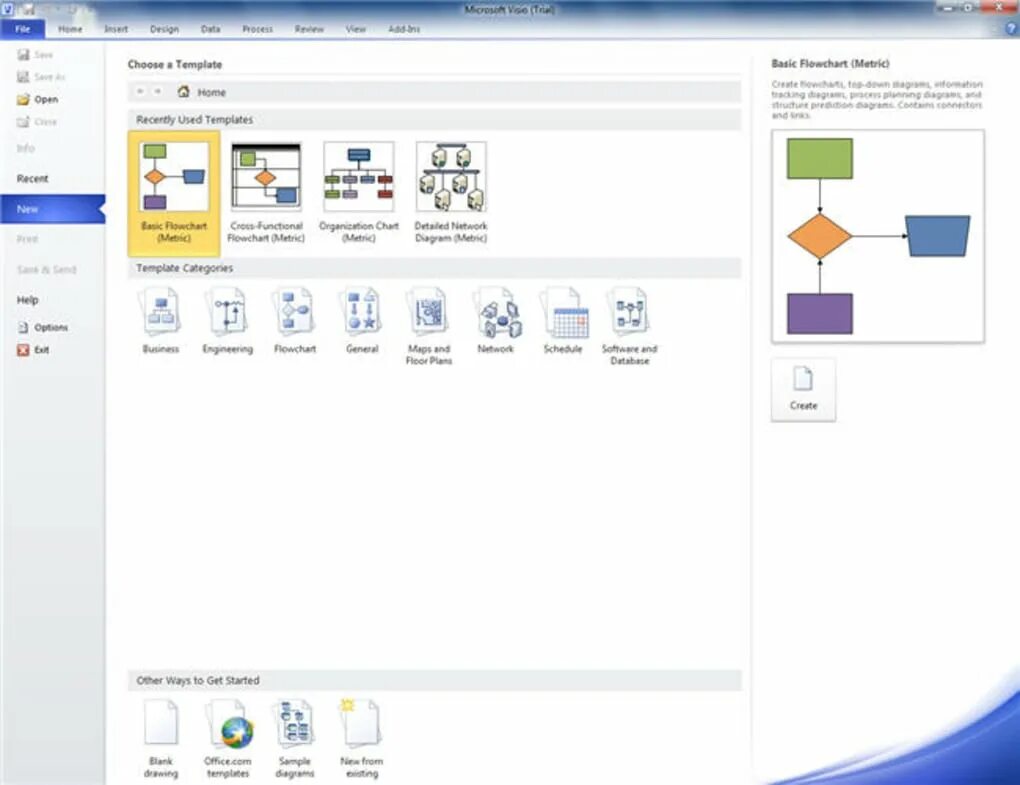
Task: Open the File tab
Action: (x=23, y=29)
